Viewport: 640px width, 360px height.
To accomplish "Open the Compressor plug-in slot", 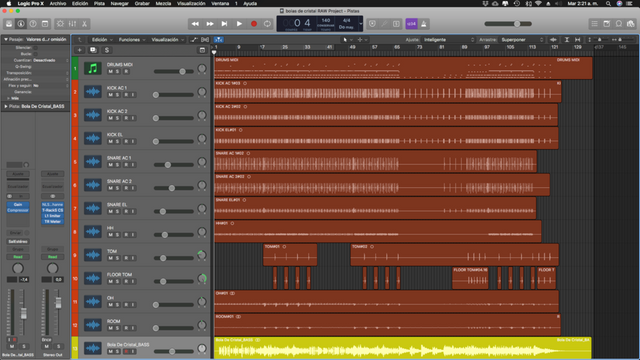I will (18, 210).
